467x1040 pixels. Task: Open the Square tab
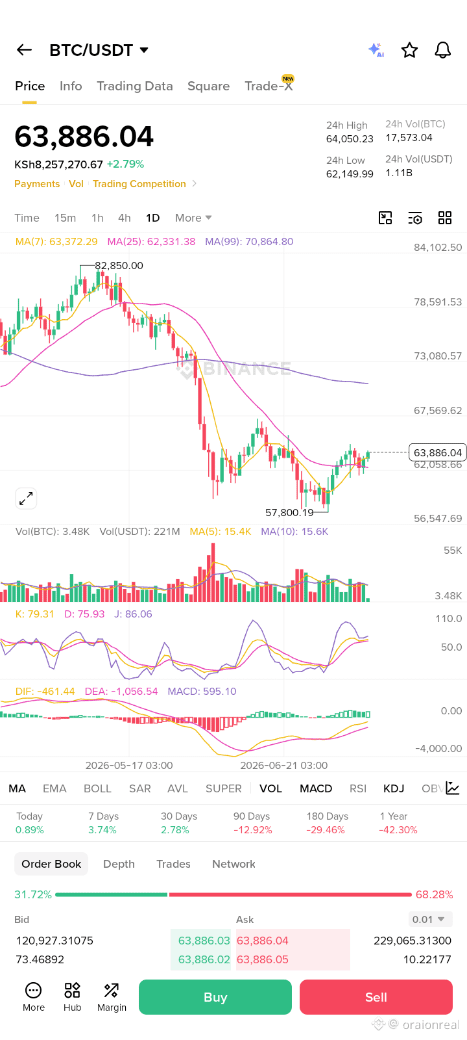click(208, 86)
